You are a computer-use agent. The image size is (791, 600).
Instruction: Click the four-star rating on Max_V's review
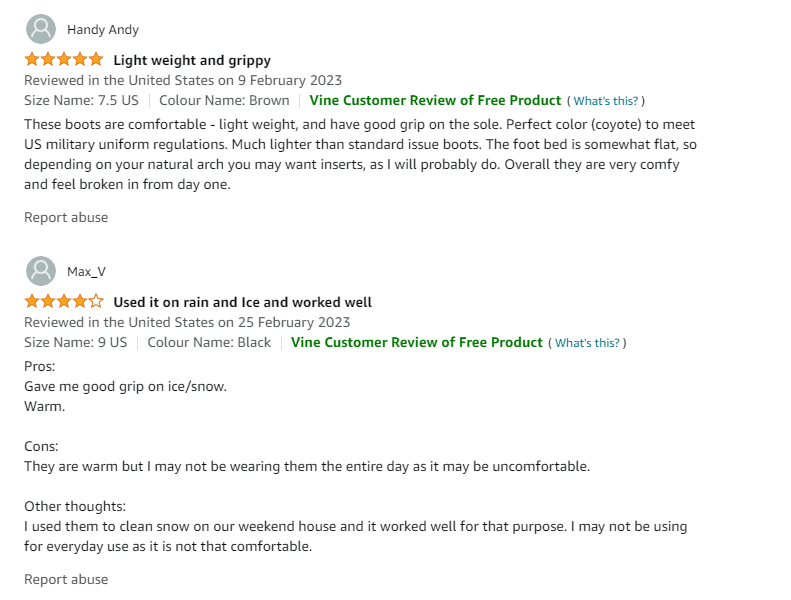pyautogui.click(x=64, y=302)
